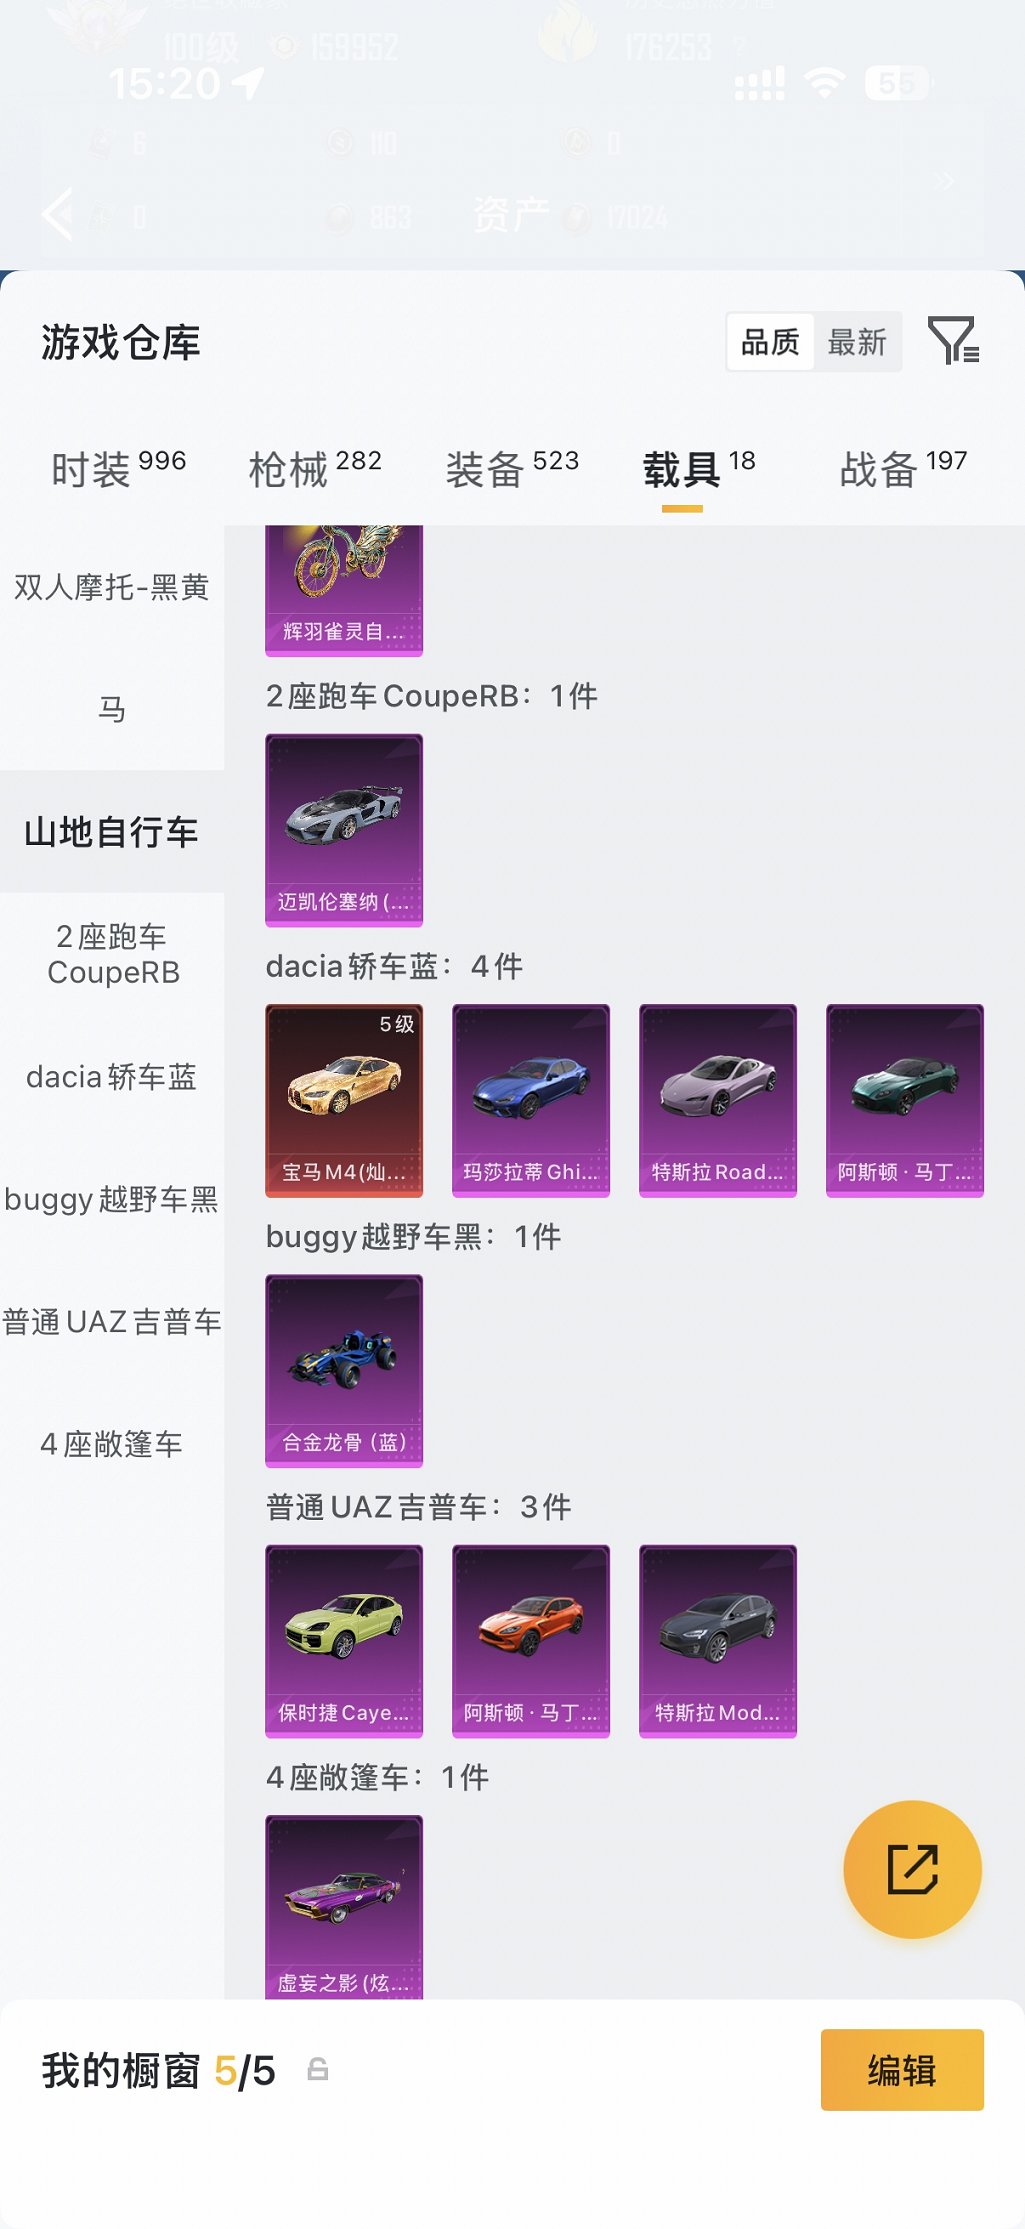Tap the lock icon beside 我的橱窗
Viewport: 1025px width, 2229px height.
coord(318,2069)
